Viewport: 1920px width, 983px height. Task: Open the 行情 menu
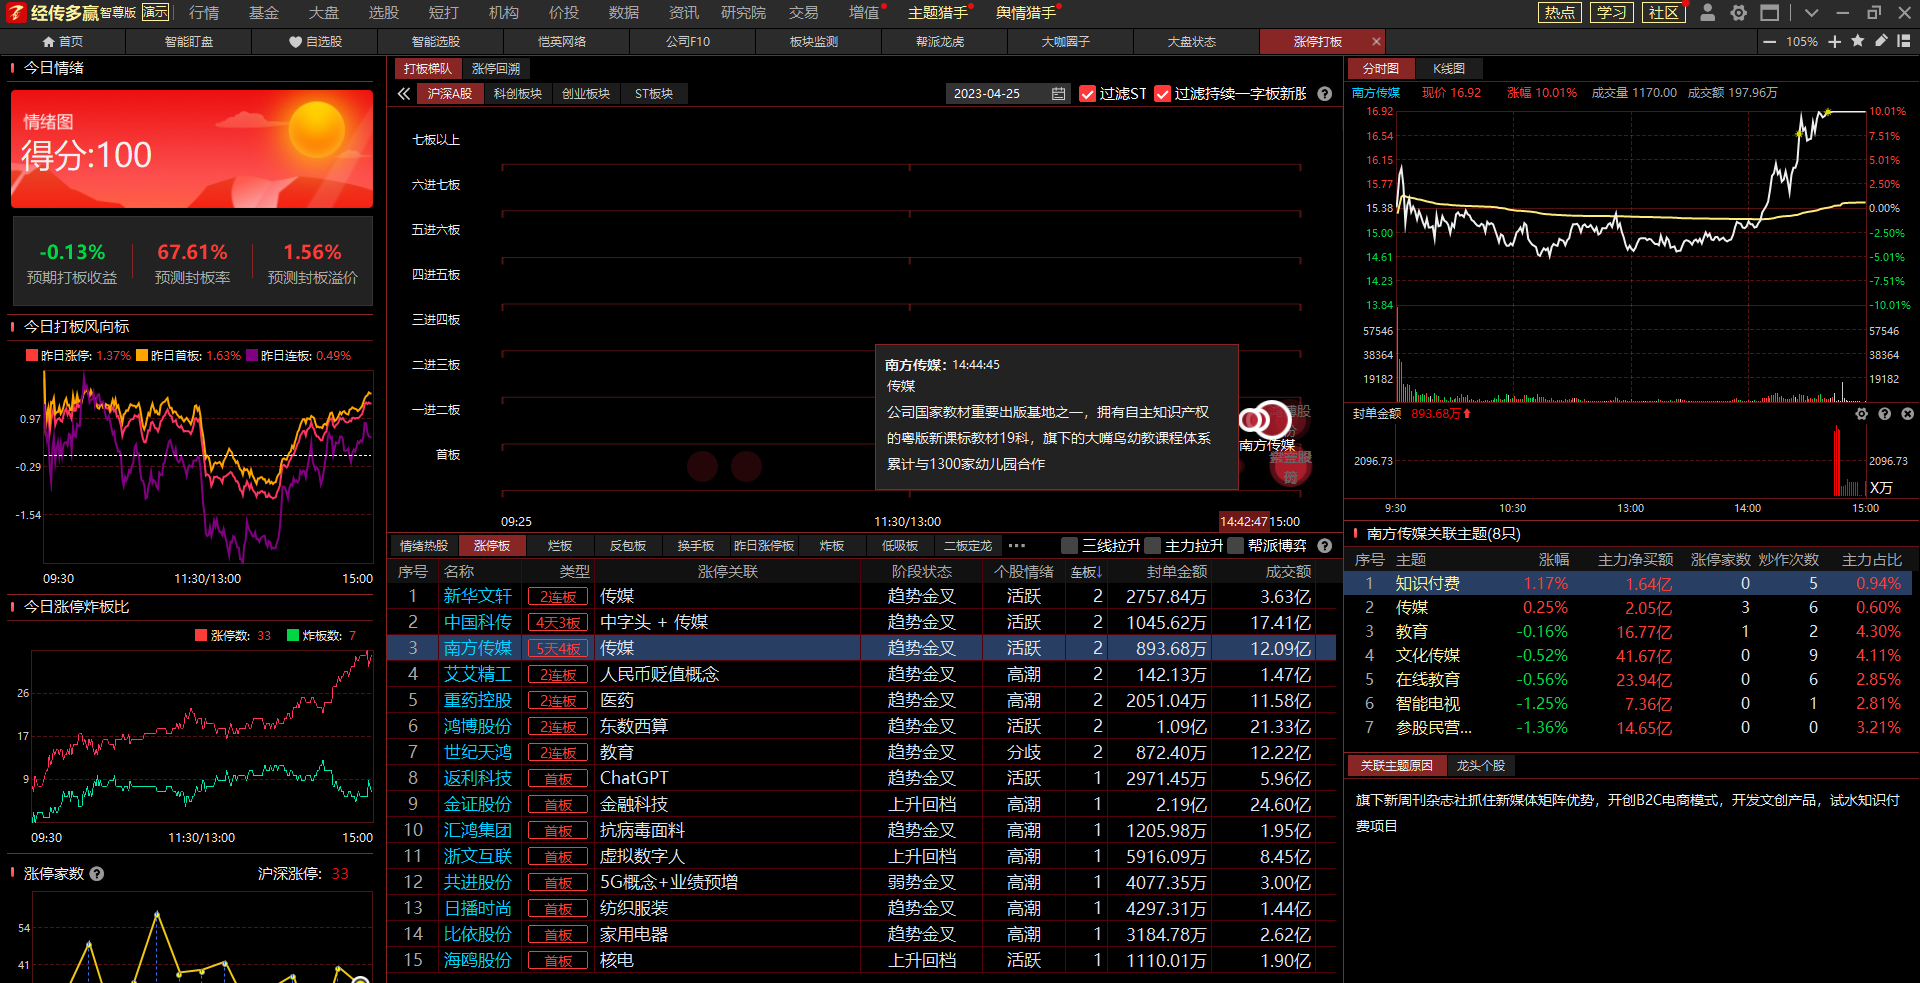(x=204, y=13)
